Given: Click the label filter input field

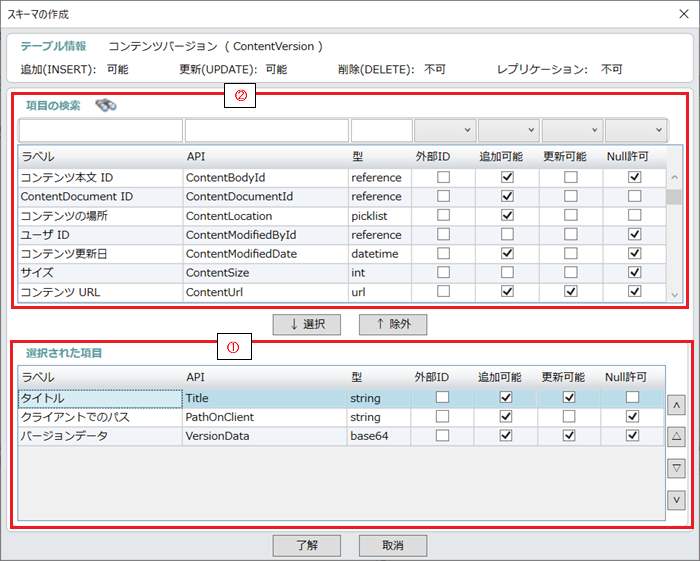Looking at the screenshot, I should (100, 131).
